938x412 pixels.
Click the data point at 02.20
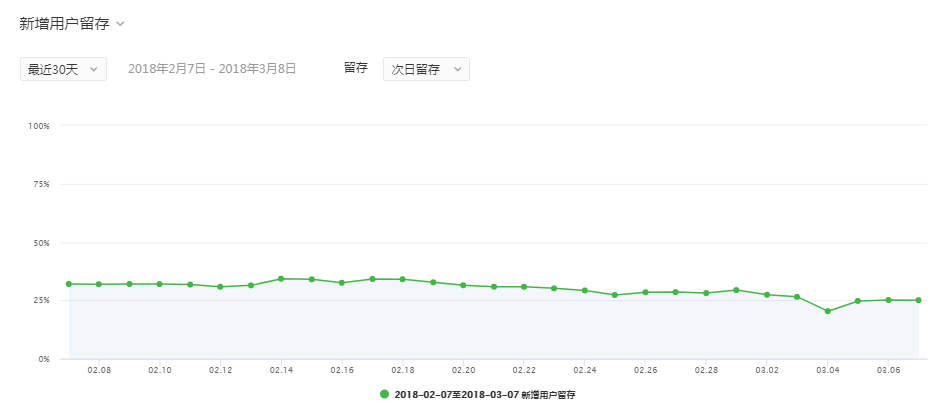pyautogui.click(x=463, y=285)
